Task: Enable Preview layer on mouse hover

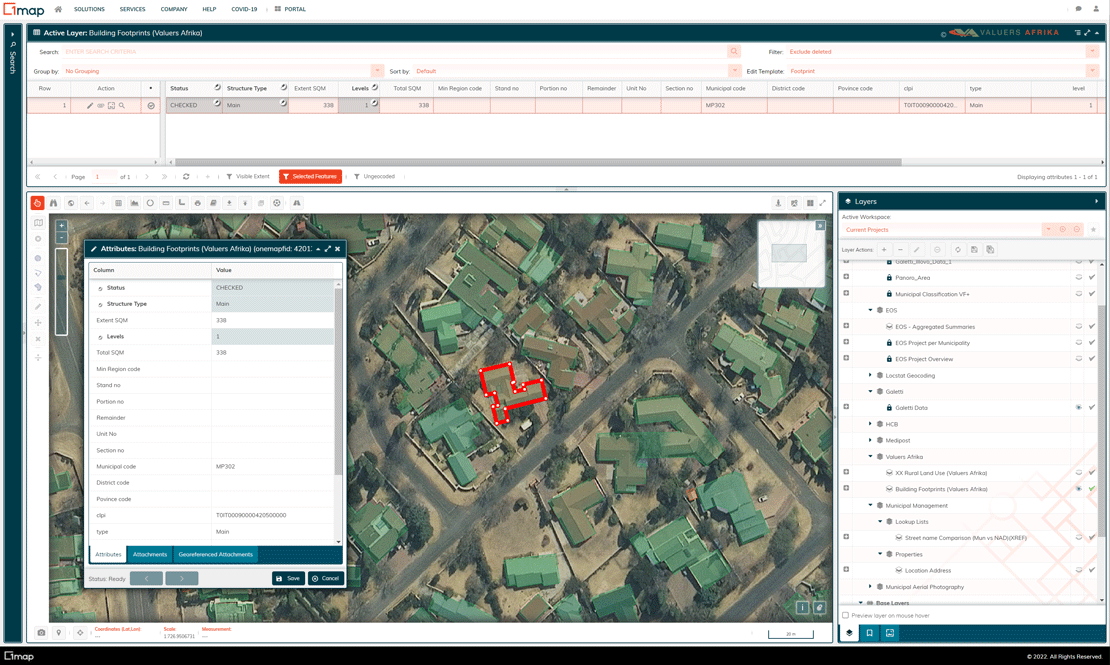Action: [x=846, y=615]
